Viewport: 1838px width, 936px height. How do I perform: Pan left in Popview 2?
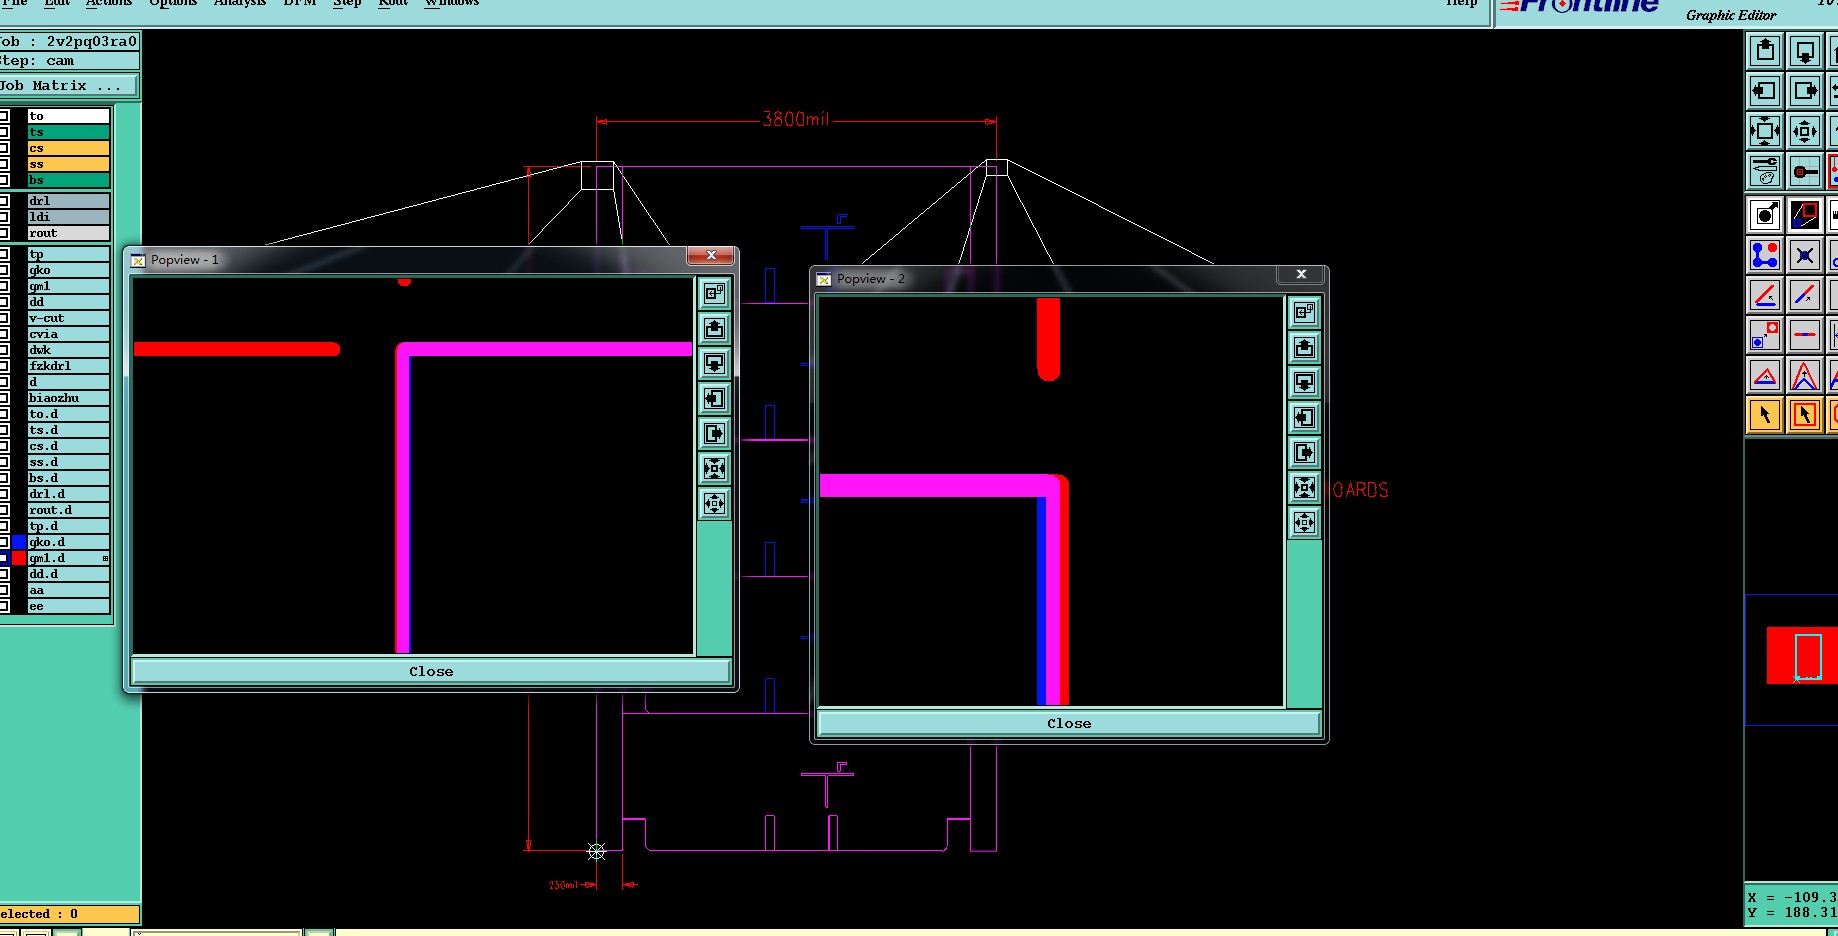point(1304,417)
